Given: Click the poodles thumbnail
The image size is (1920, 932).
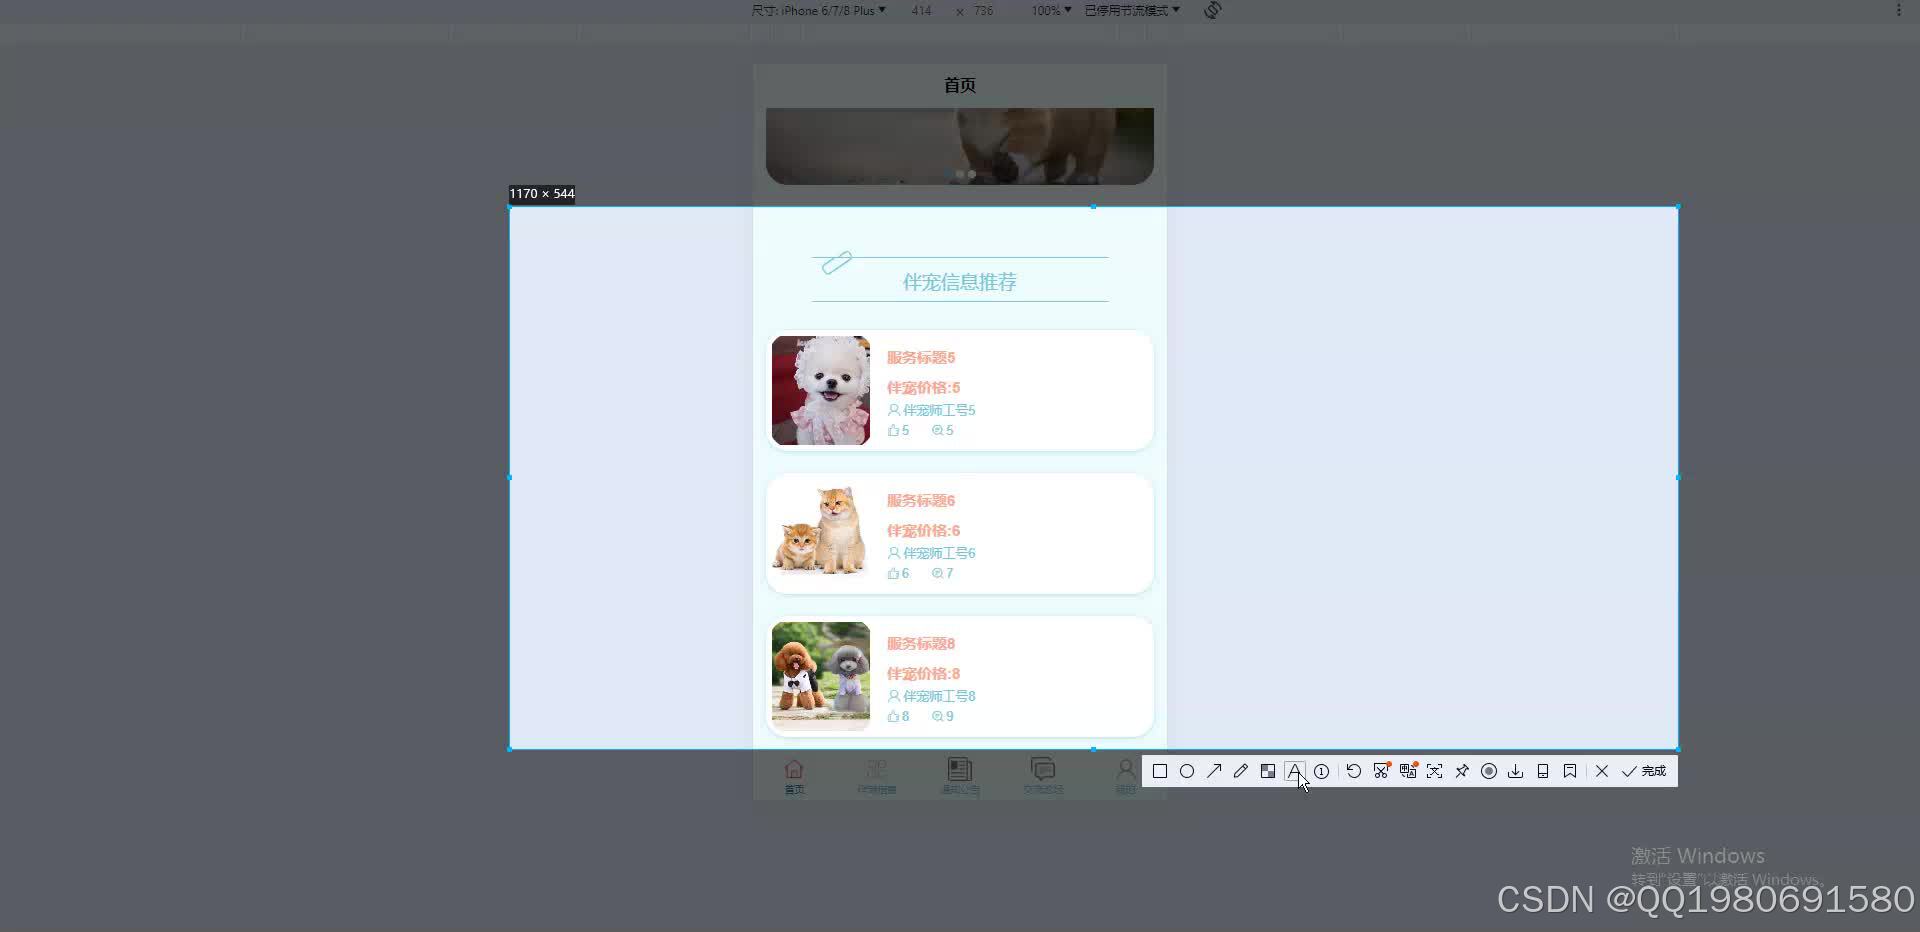Looking at the screenshot, I should 821,676.
